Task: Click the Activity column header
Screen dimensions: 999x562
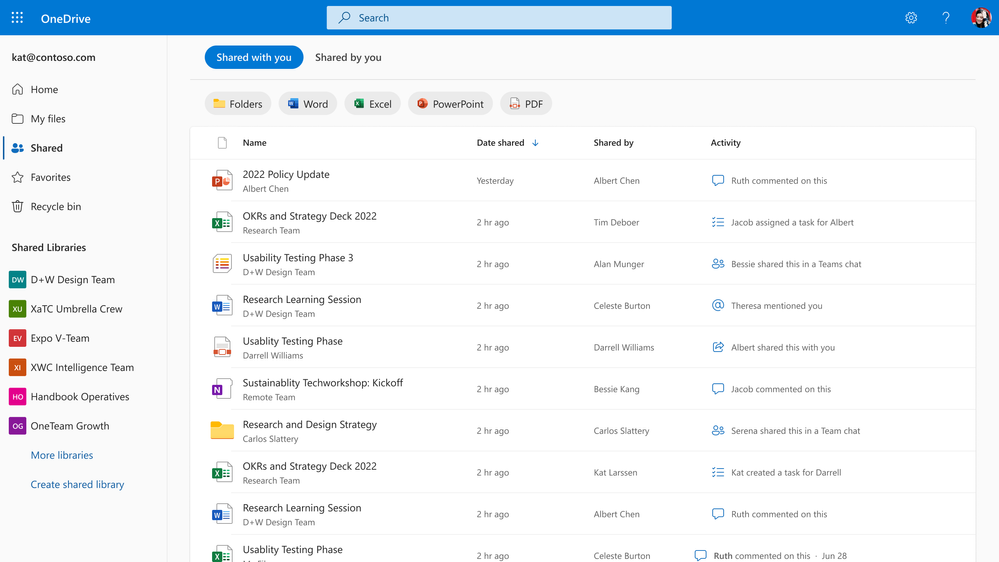Action: tap(725, 143)
